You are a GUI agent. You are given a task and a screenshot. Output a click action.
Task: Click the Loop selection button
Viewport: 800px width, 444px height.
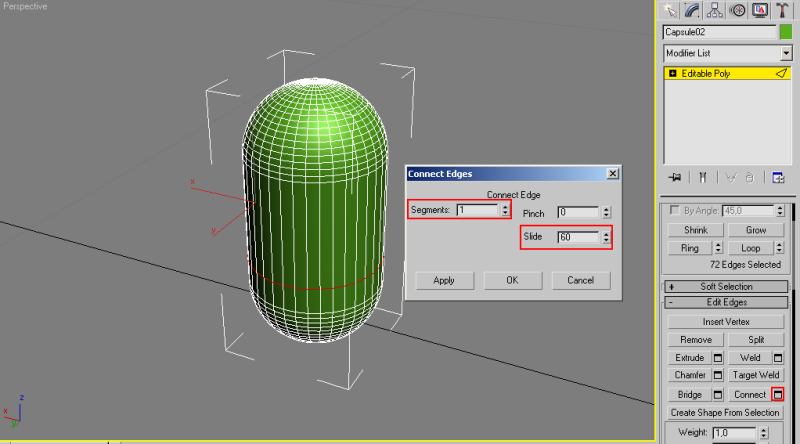[751, 248]
